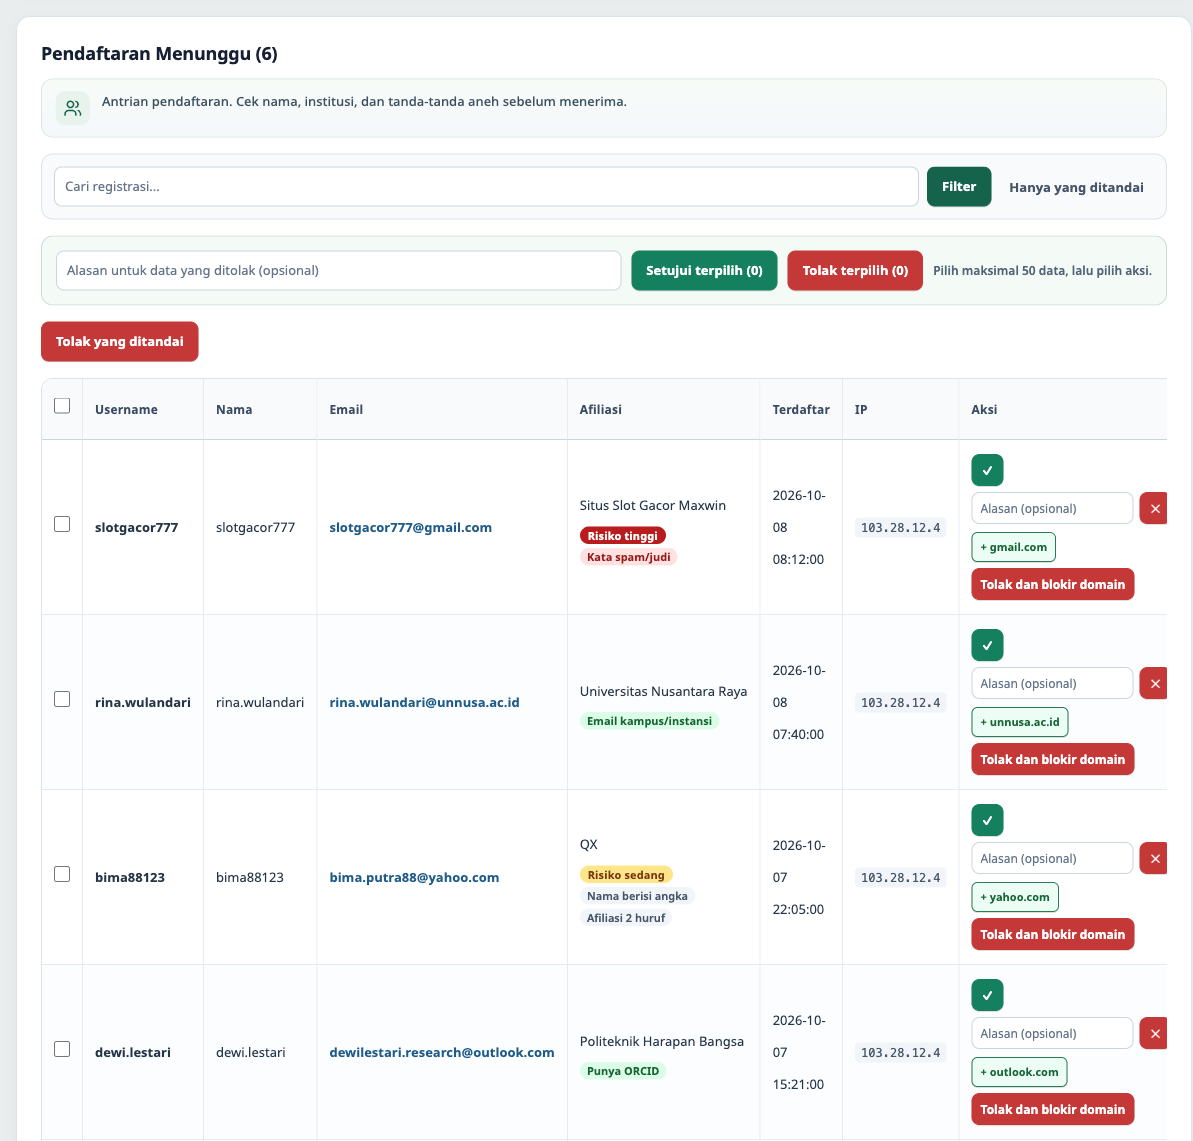Select the bima88123 row checkbox
Screen dimensions: 1193x1141
(62, 874)
